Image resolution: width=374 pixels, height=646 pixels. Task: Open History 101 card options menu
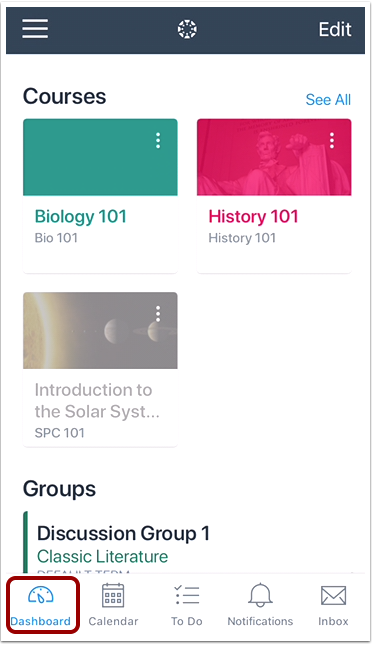point(332,141)
